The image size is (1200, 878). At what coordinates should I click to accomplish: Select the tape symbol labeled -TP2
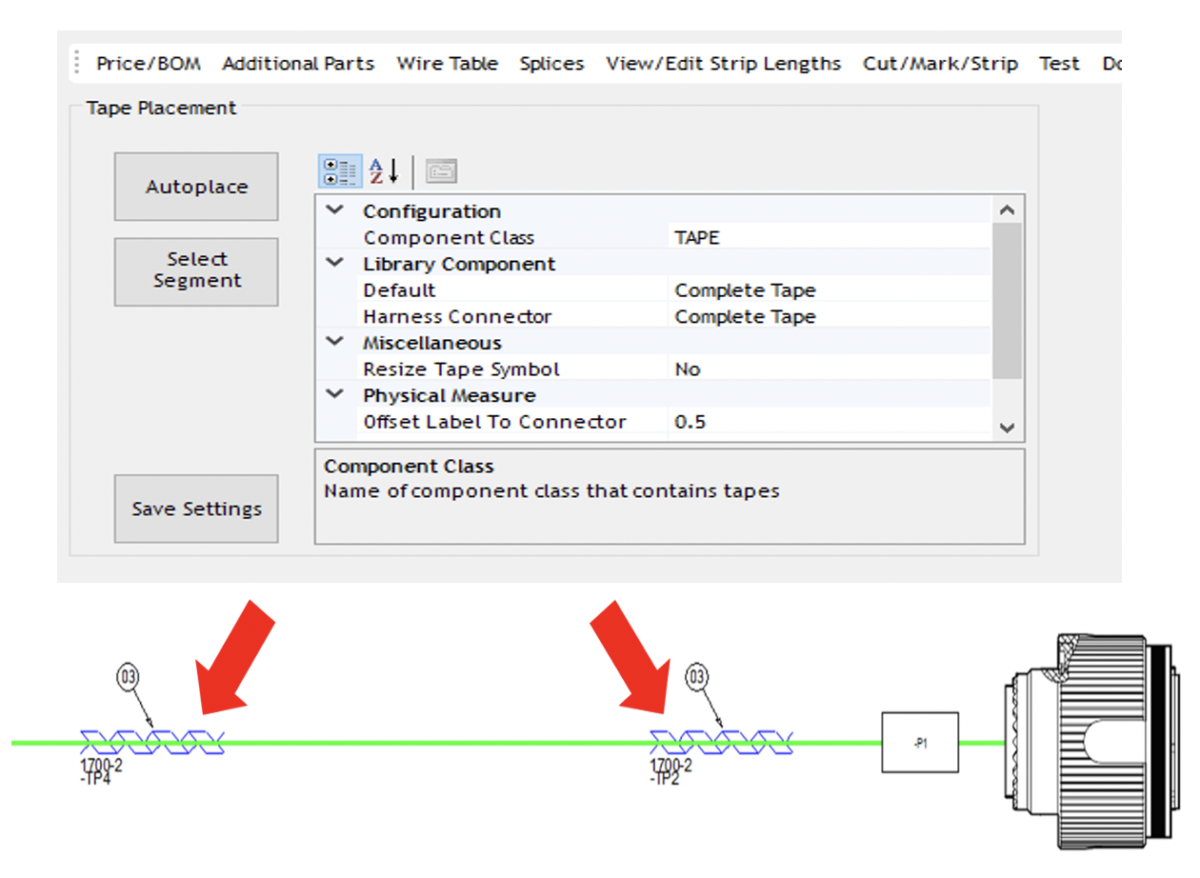click(720, 743)
